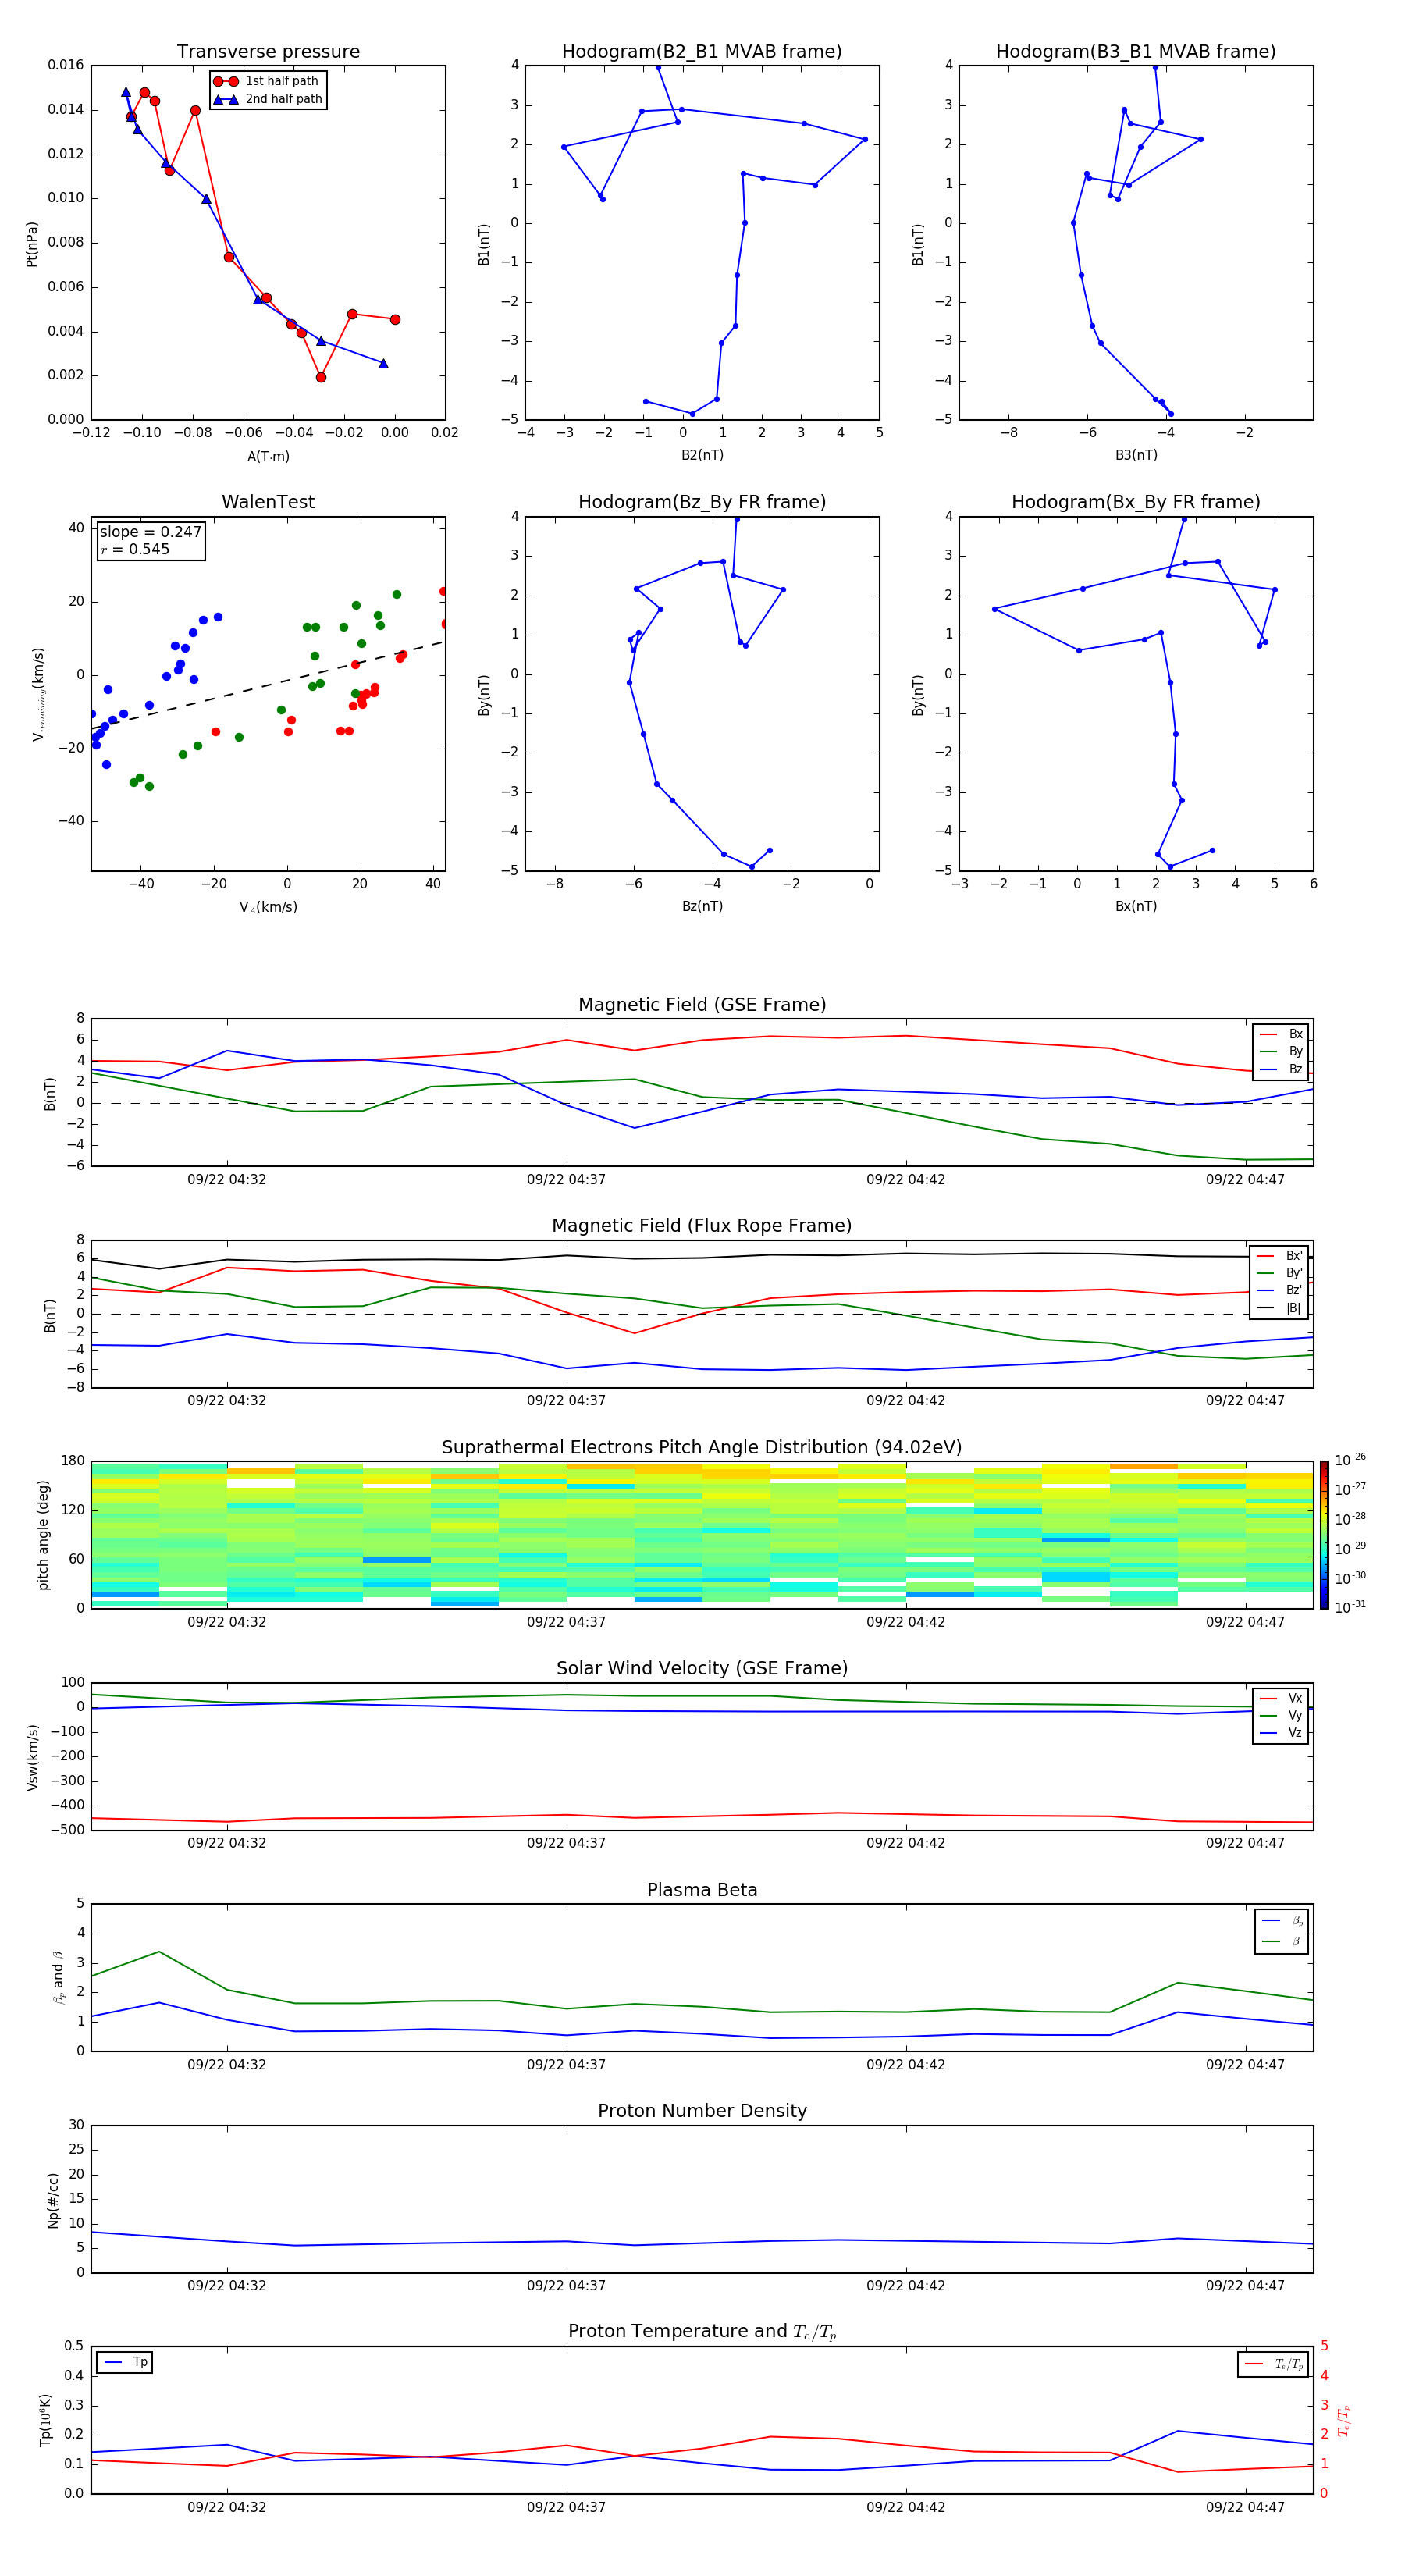Select 'Bx' in GSE magnetic field legend
Image resolution: width=1405 pixels, height=2576 pixels.
[x=1282, y=1034]
